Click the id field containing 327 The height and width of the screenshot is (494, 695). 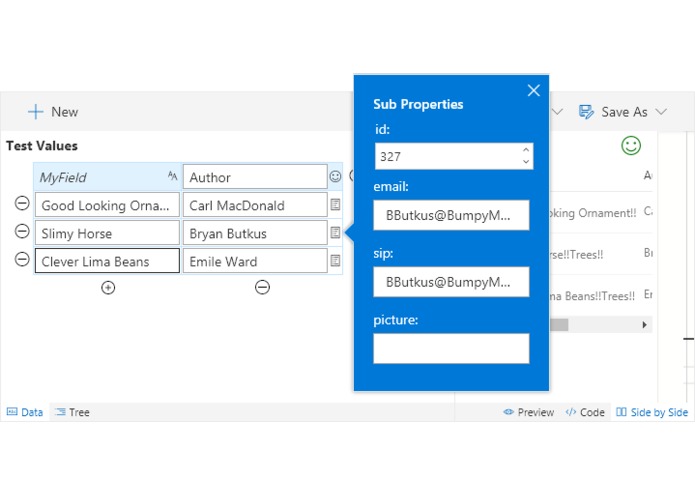454,156
